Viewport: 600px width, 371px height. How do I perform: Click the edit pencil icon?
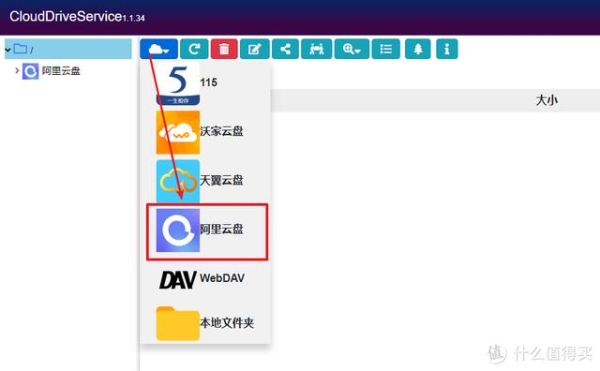[x=254, y=49]
